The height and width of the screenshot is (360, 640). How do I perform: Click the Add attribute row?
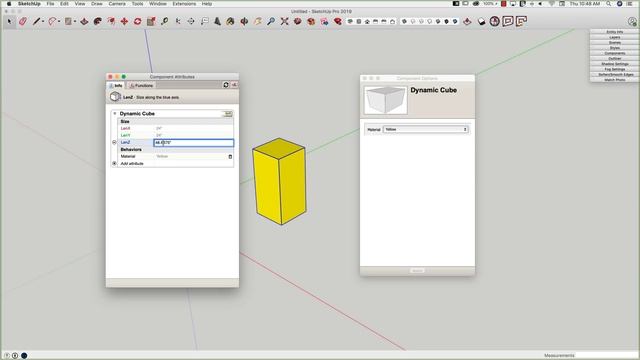pos(175,163)
